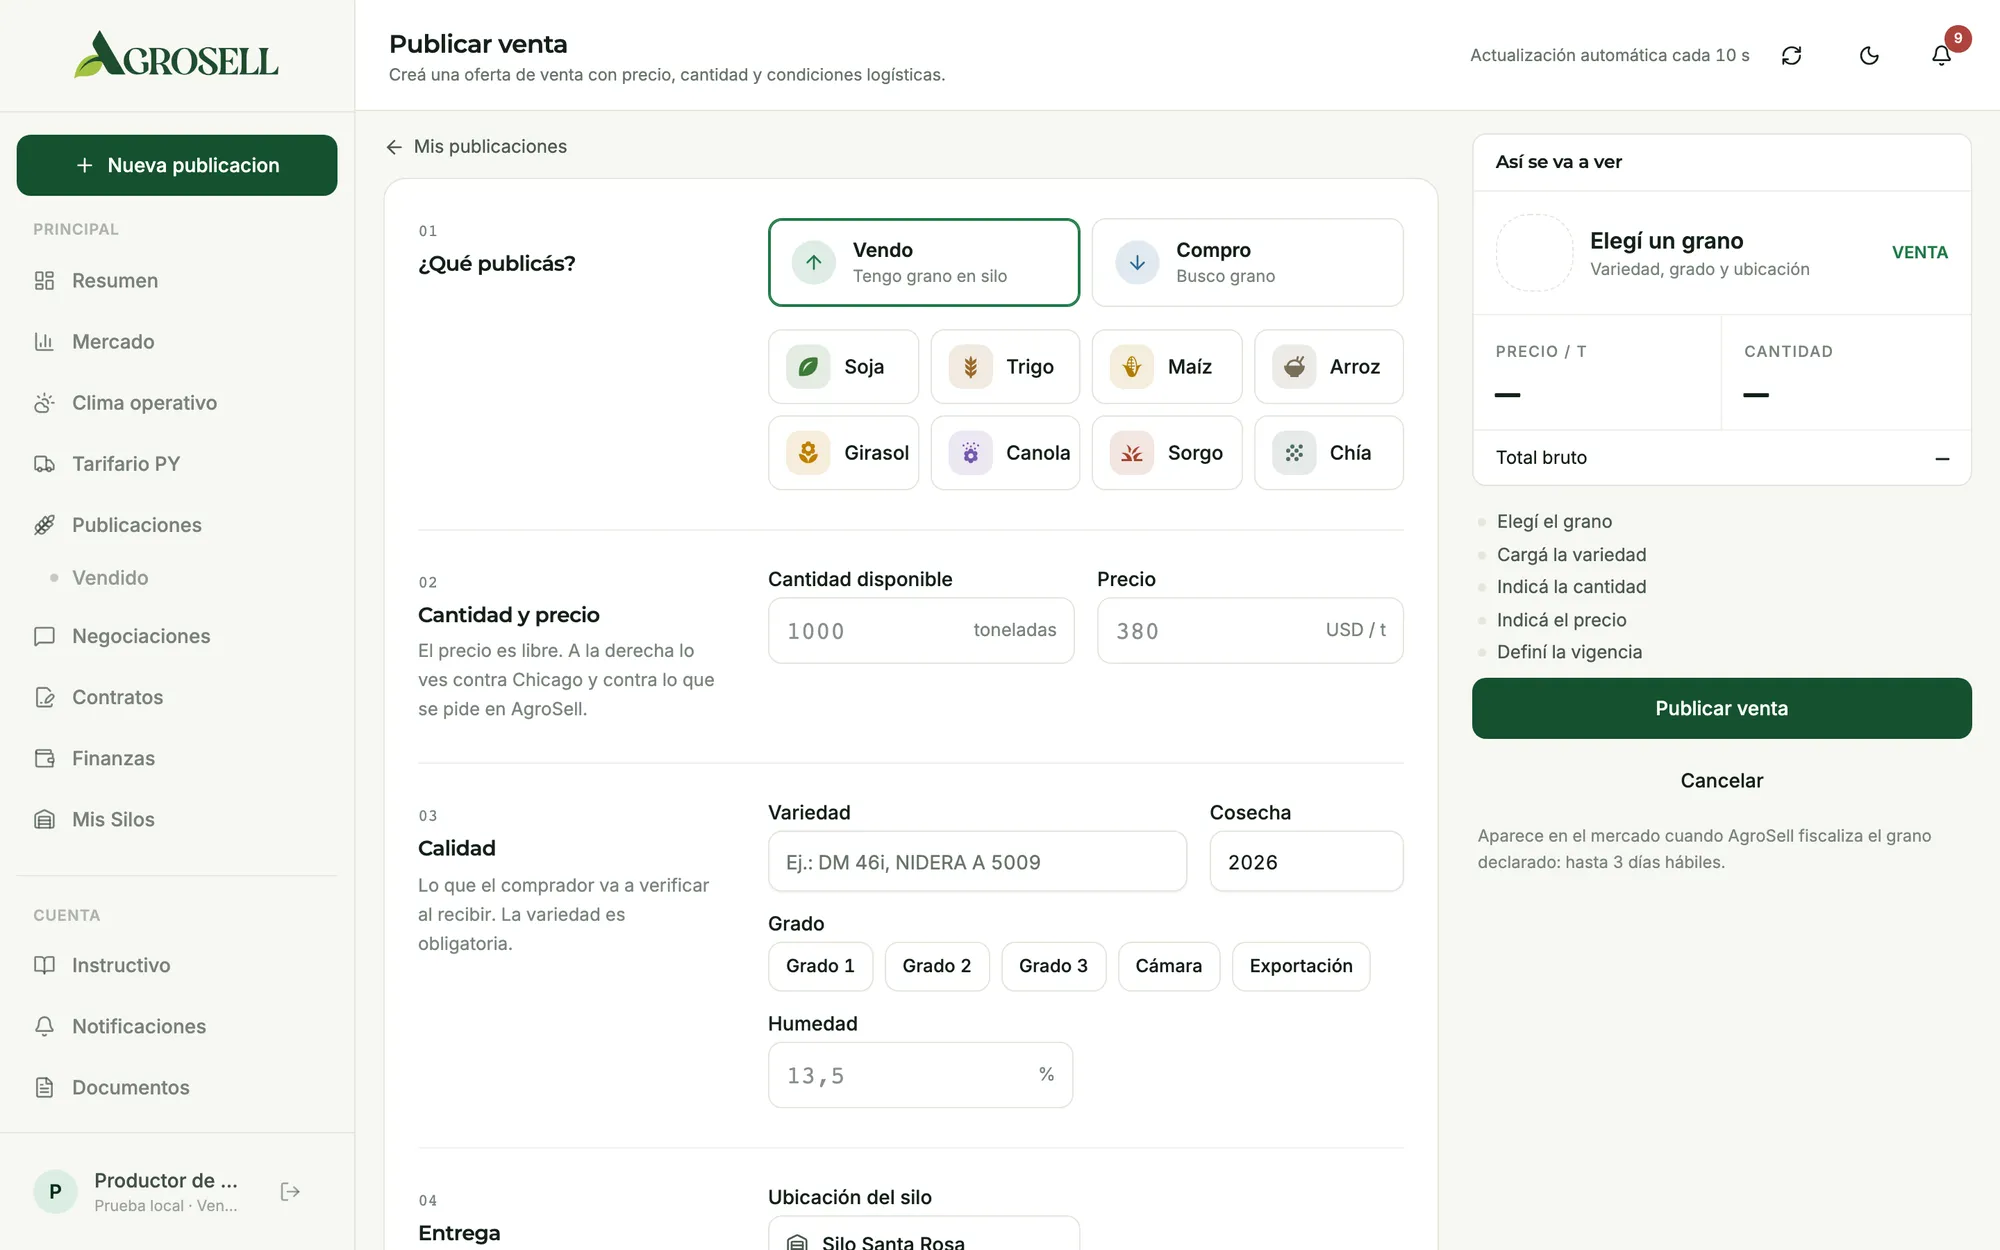The width and height of the screenshot is (2000, 1250).
Task: Focus Cantidad disponible toneladas field
Action: (x=920, y=630)
